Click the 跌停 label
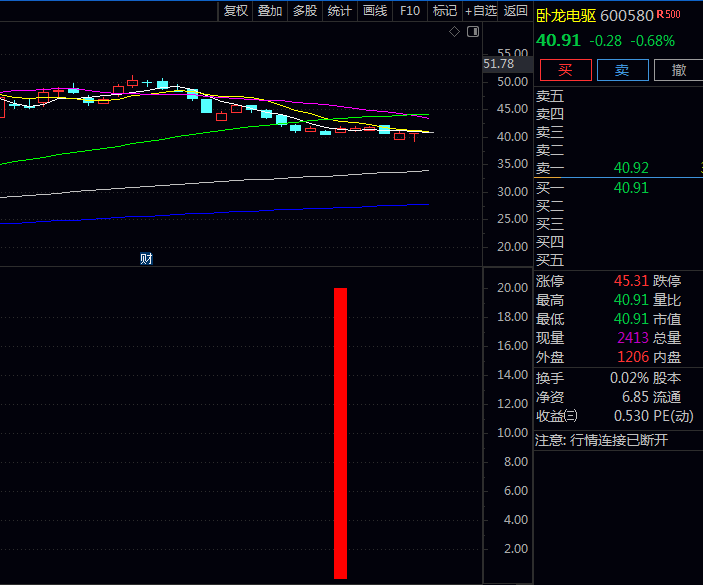The height and width of the screenshot is (585, 703). pyautogui.click(x=667, y=281)
